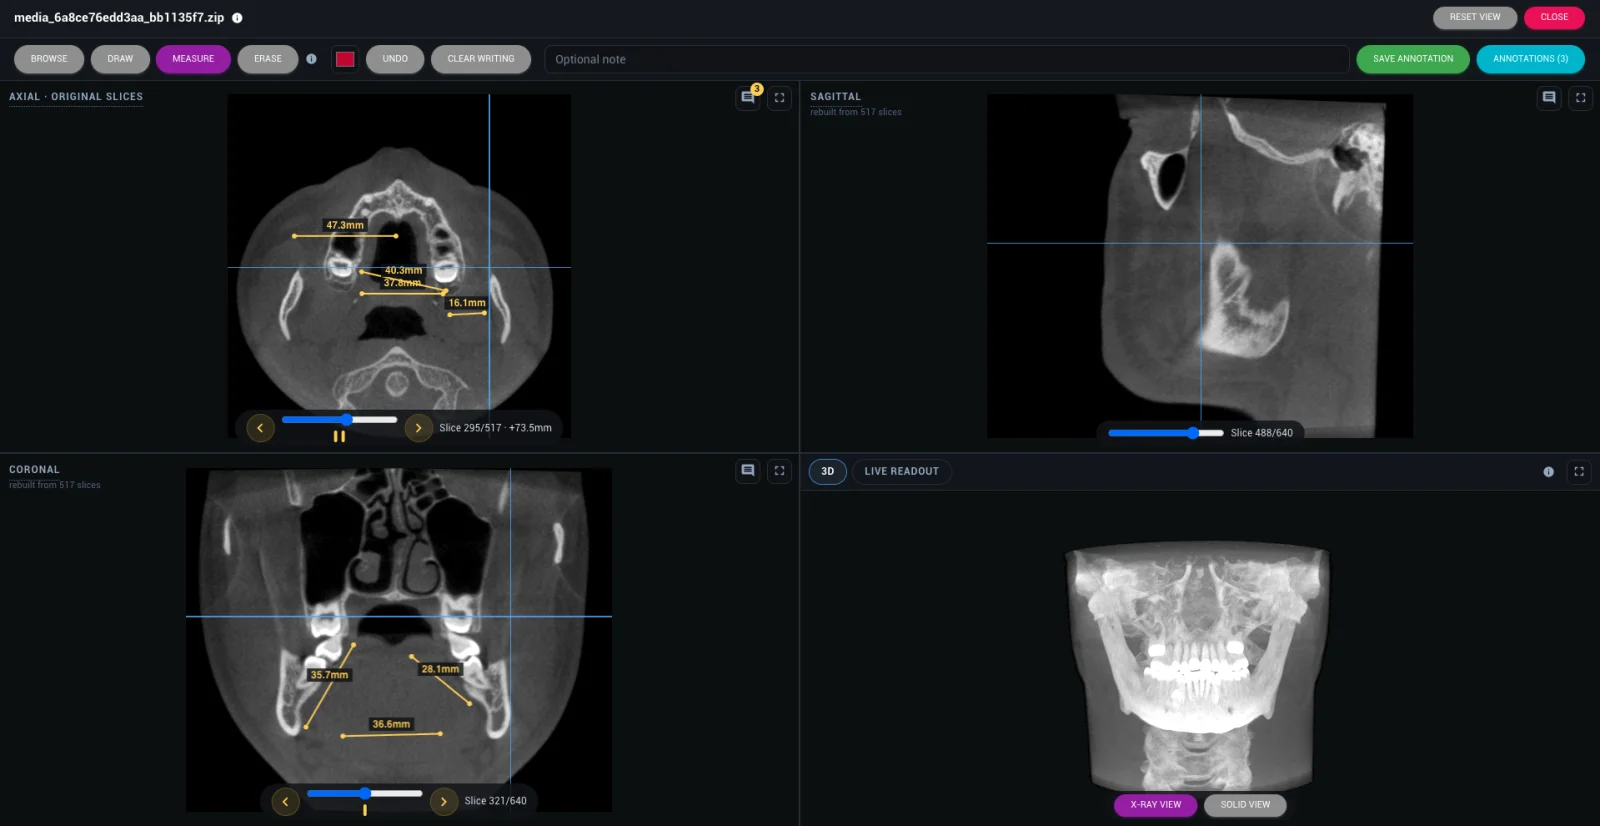Screen dimensions: 1600x826
Task: Go to next axial slice
Action: (x=418, y=428)
